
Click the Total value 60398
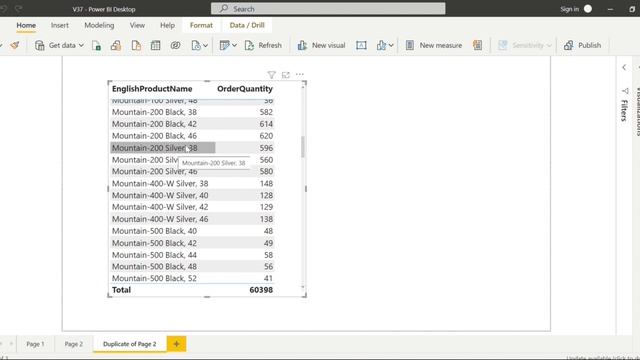point(261,290)
